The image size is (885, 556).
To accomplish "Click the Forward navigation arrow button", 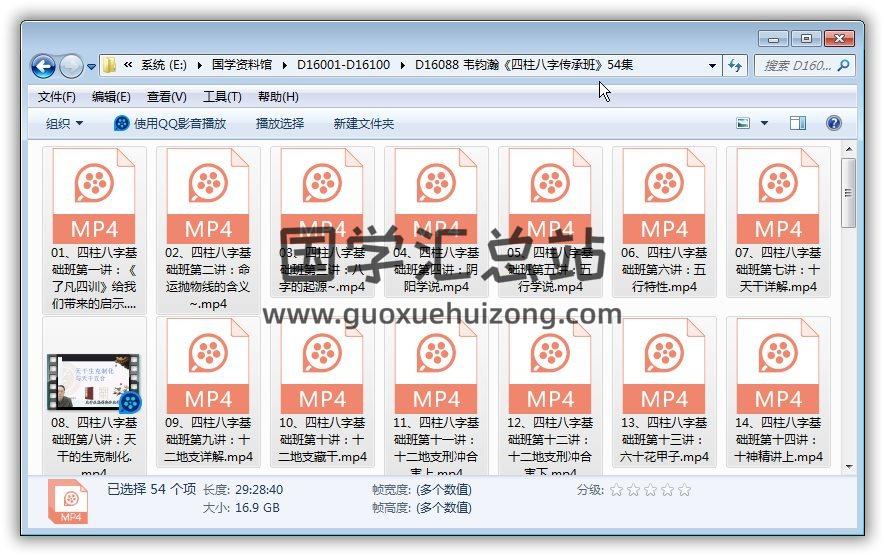I will [71, 66].
